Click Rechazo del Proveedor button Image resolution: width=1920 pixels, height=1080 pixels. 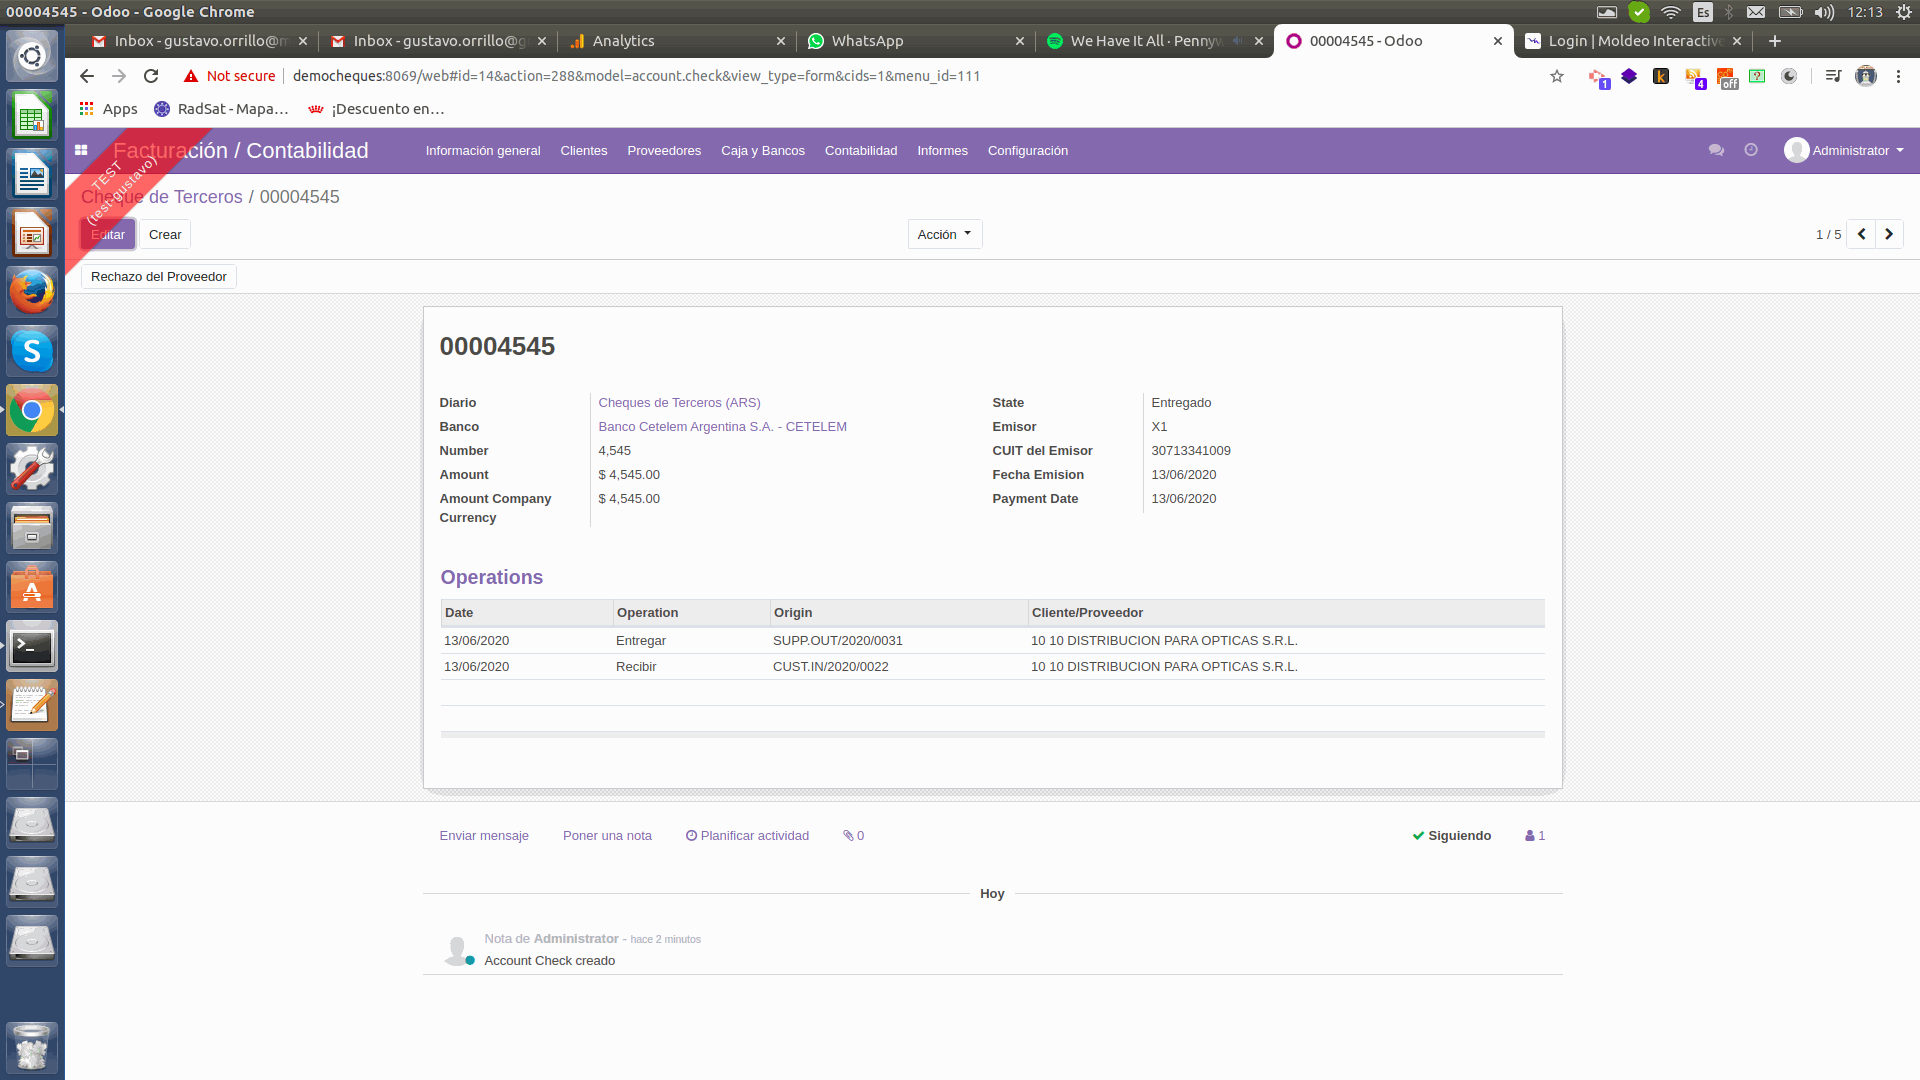pyautogui.click(x=159, y=277)
